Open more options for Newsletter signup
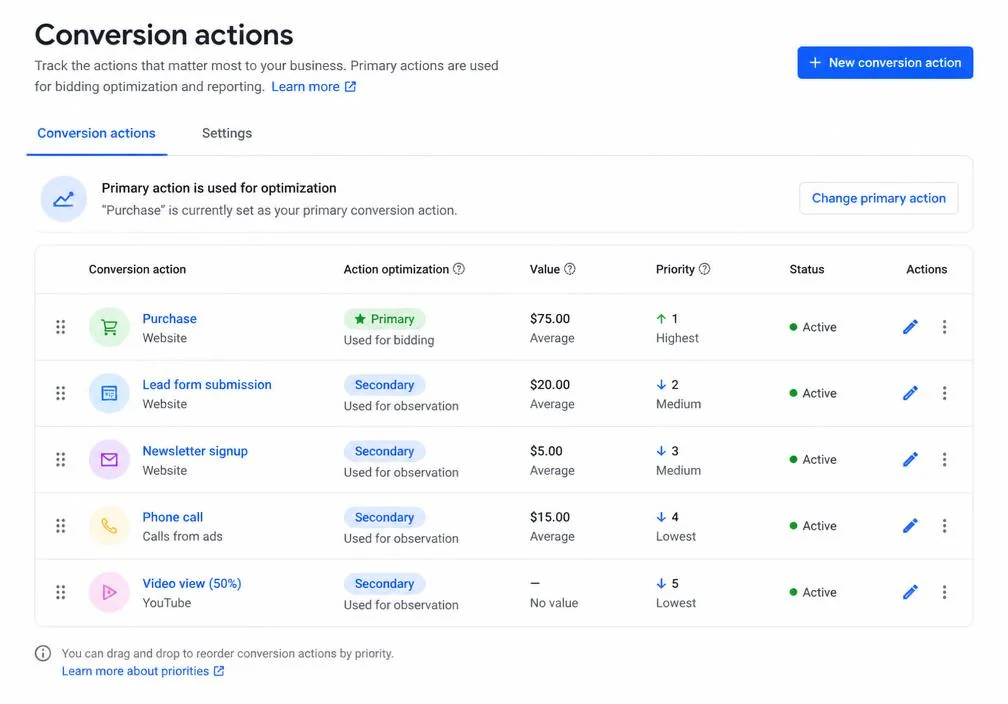 [944, 459]
